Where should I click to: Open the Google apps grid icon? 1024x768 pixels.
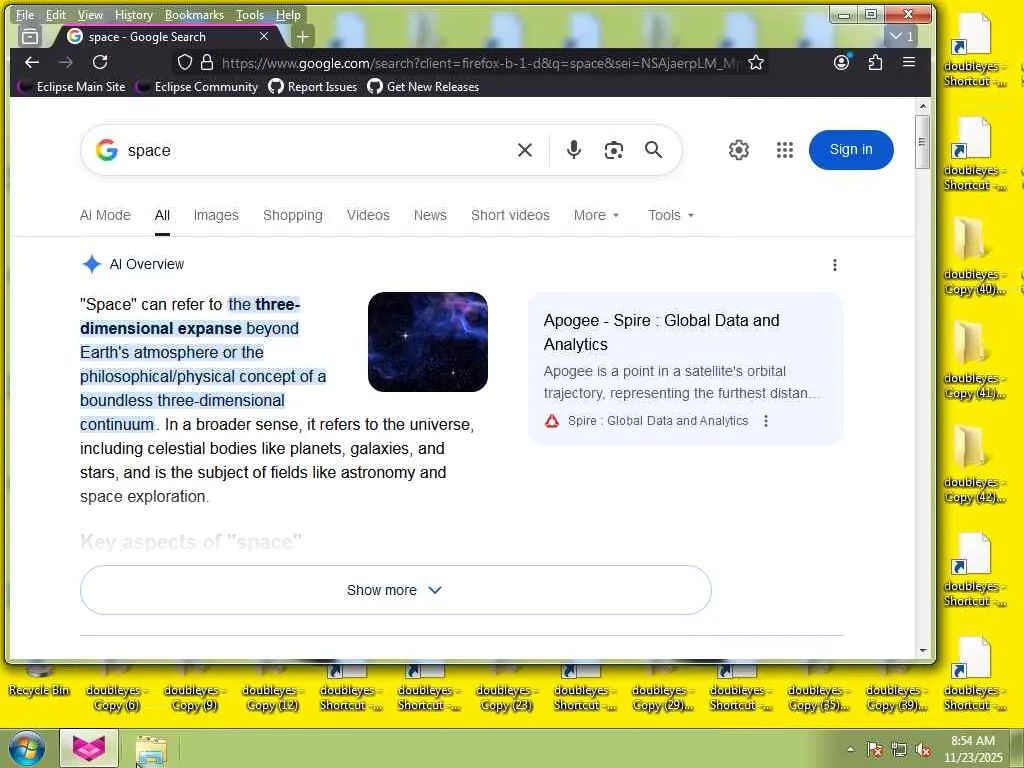[785, 150]
